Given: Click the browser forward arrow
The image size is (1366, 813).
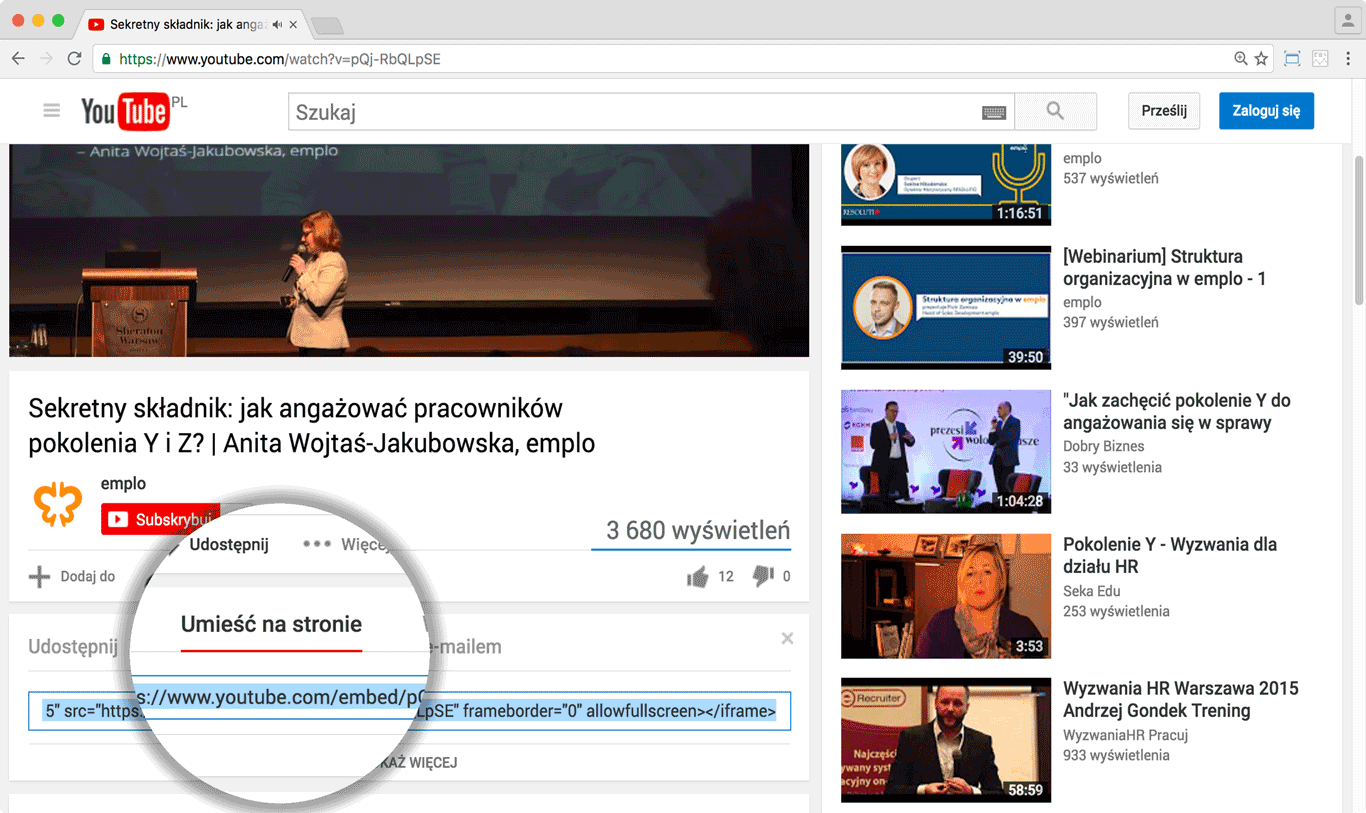Looking at the screenshot, I should click(x=46, y=59).
